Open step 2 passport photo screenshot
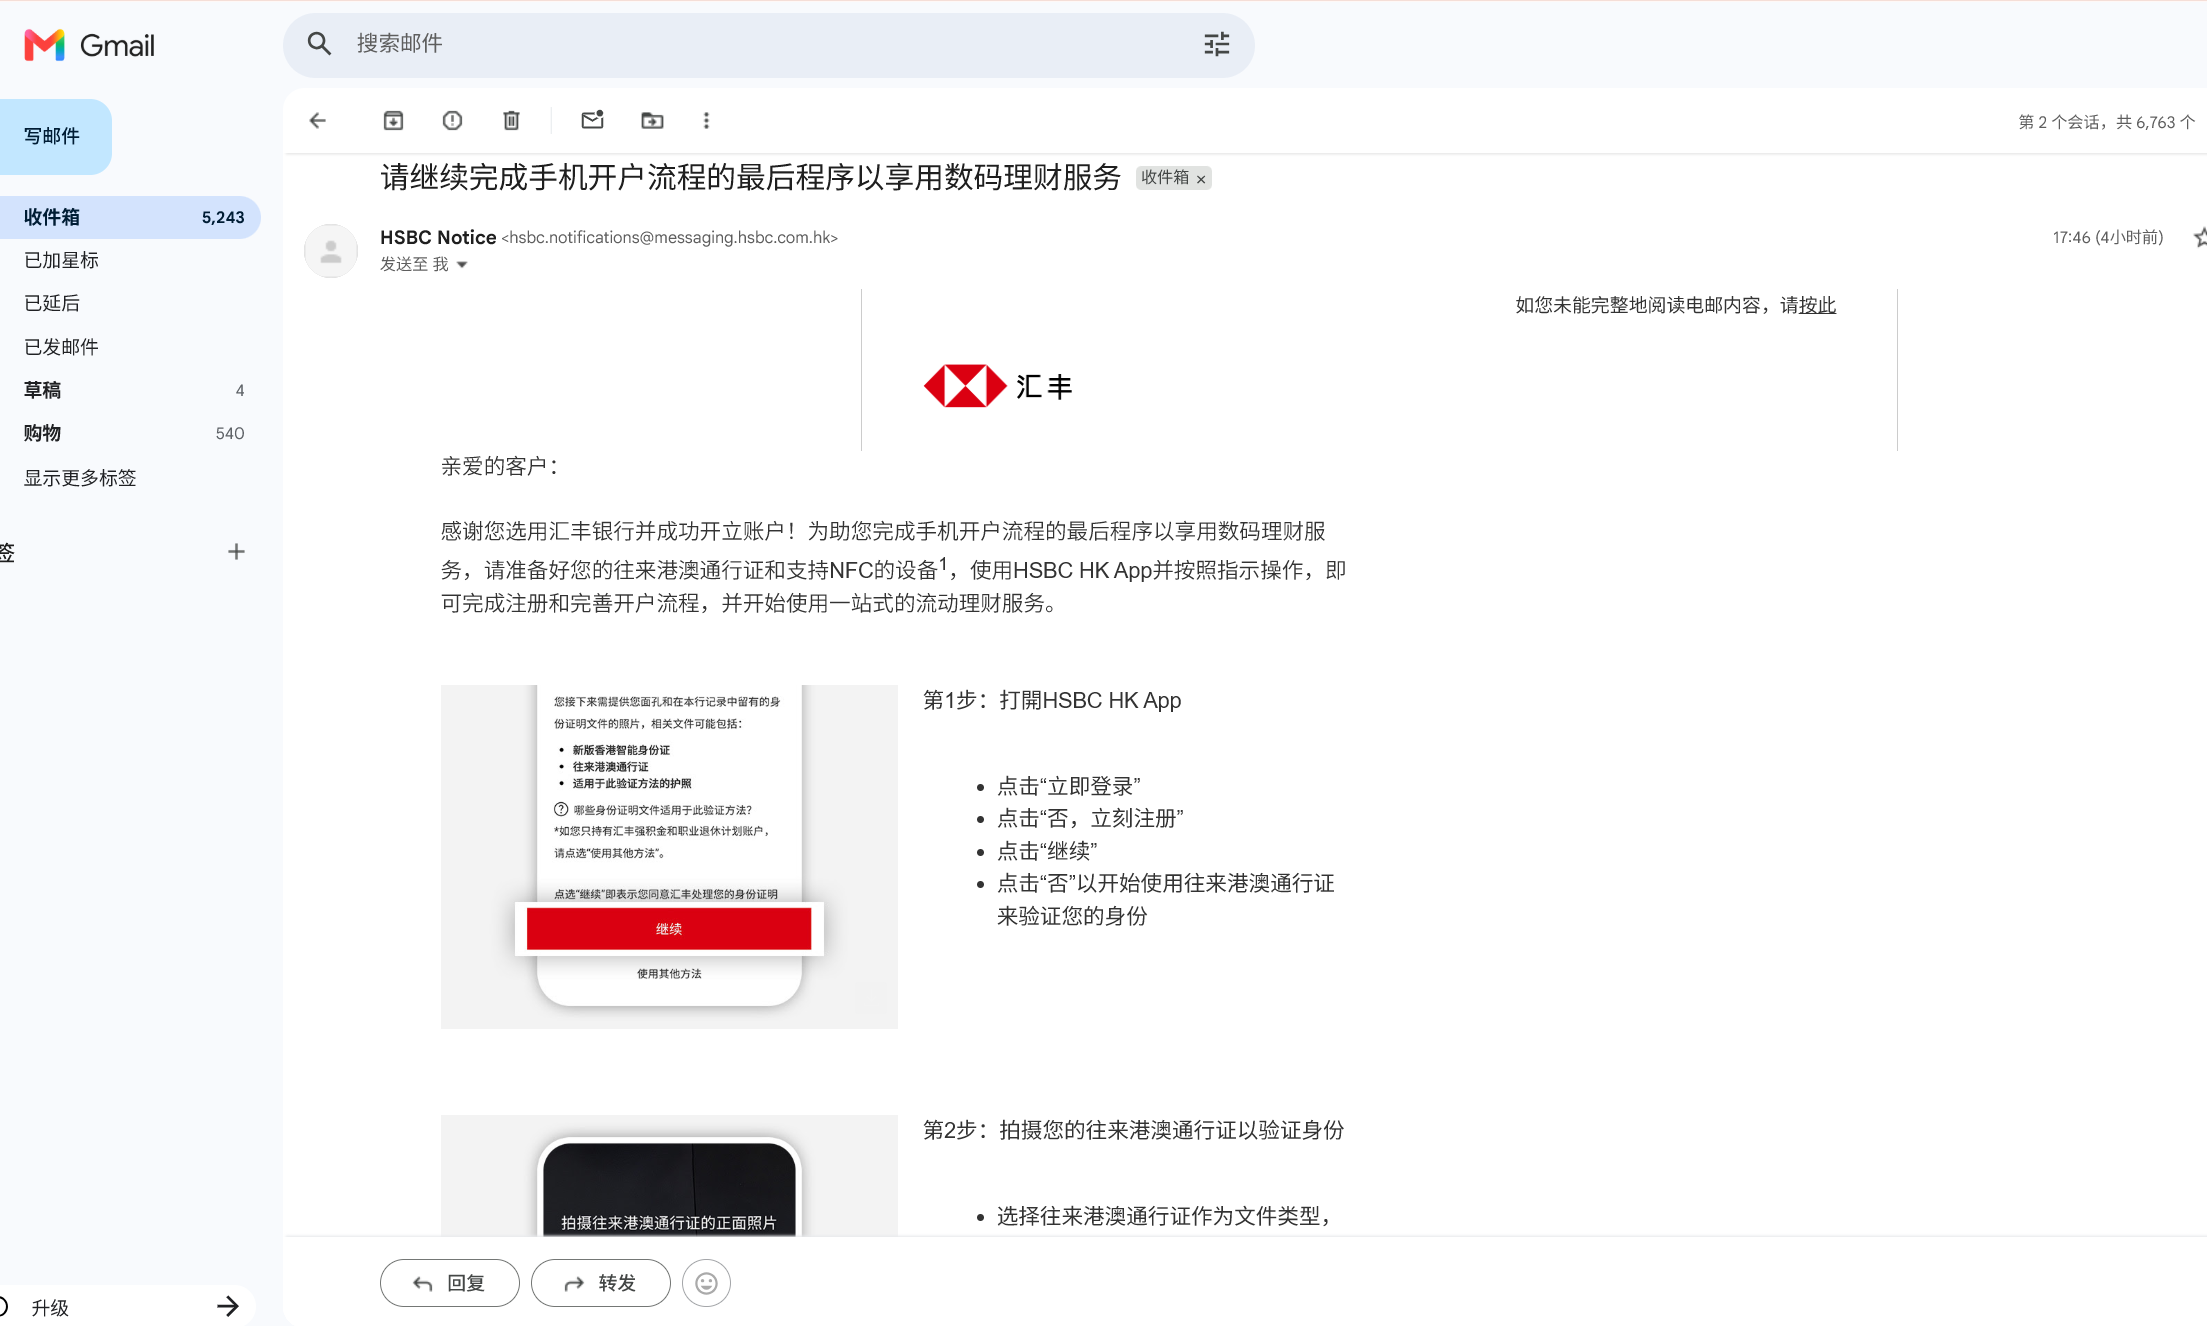Screen dimensions: 2207x1326 click(669, 1176)
